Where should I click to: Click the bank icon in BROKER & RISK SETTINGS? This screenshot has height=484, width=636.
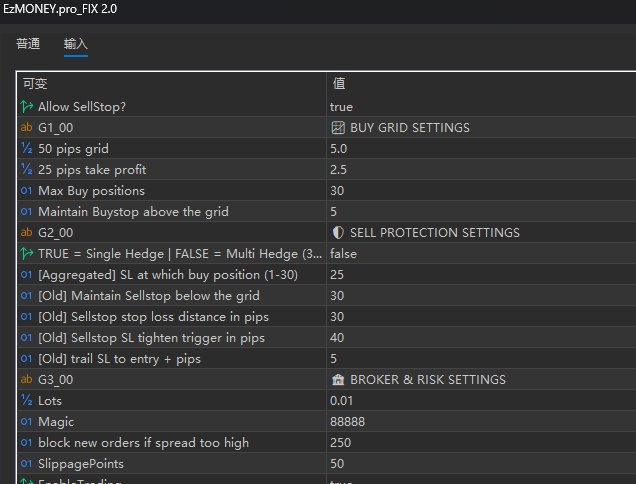(338, 380)
